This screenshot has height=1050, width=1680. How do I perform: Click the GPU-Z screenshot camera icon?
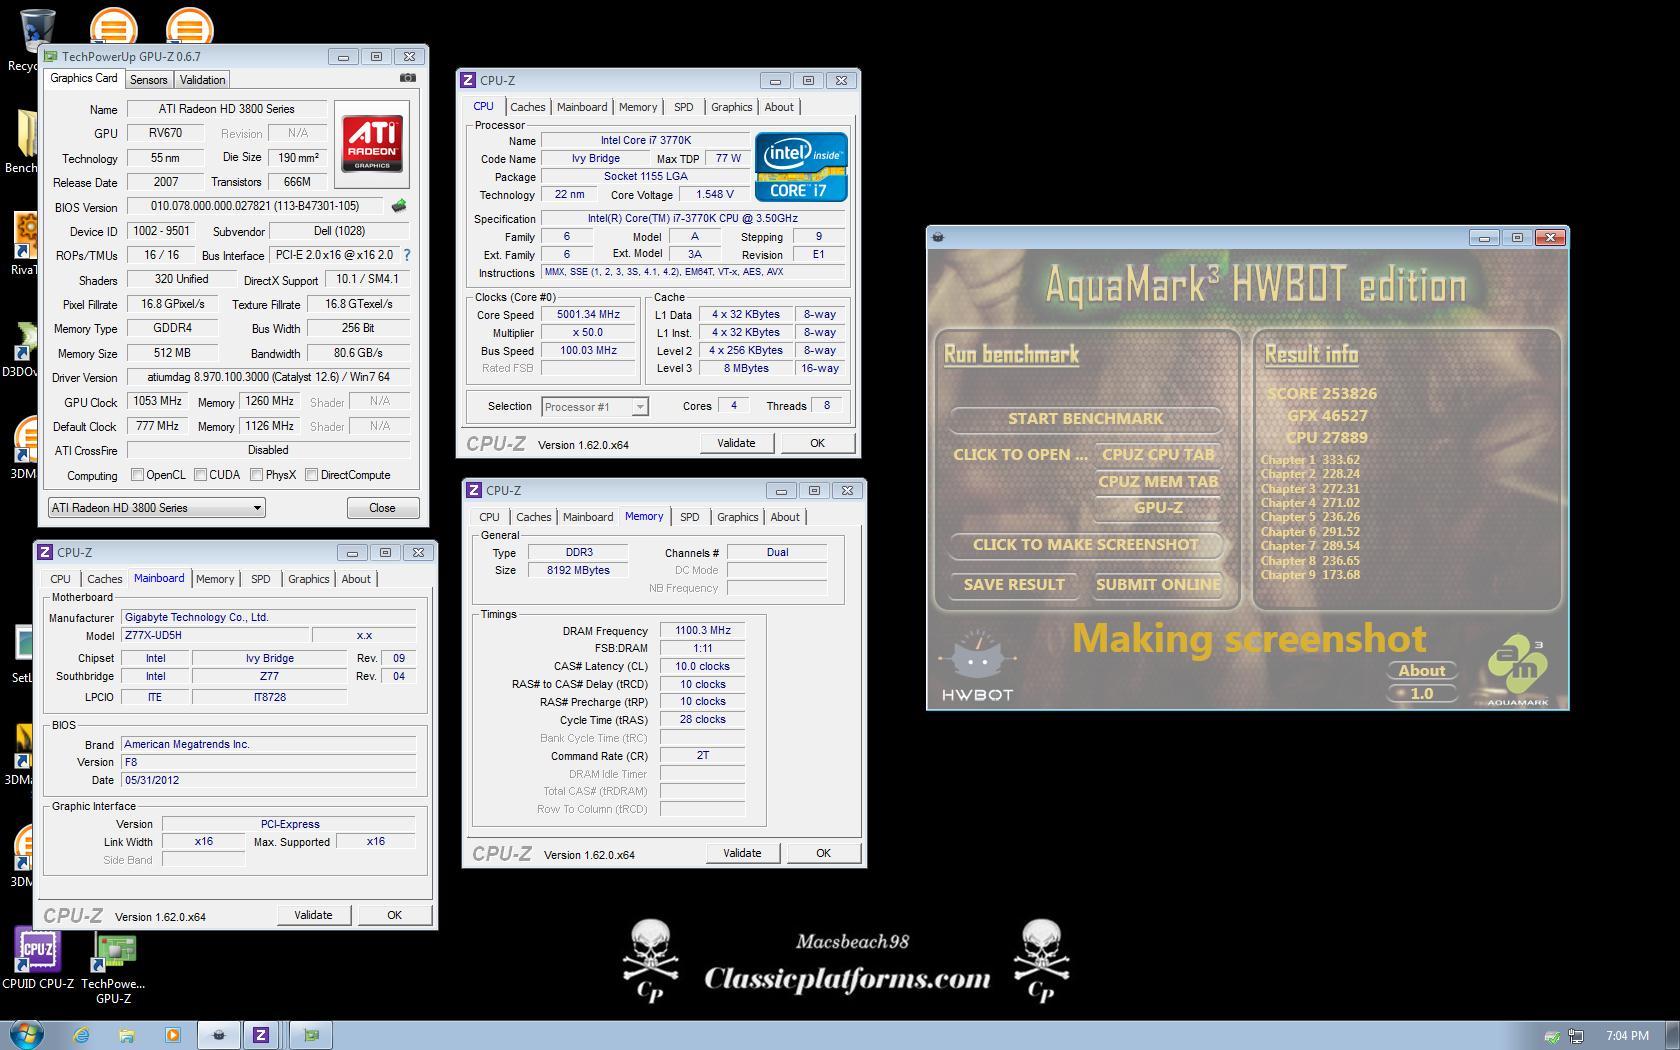click(x=408, y=78)
